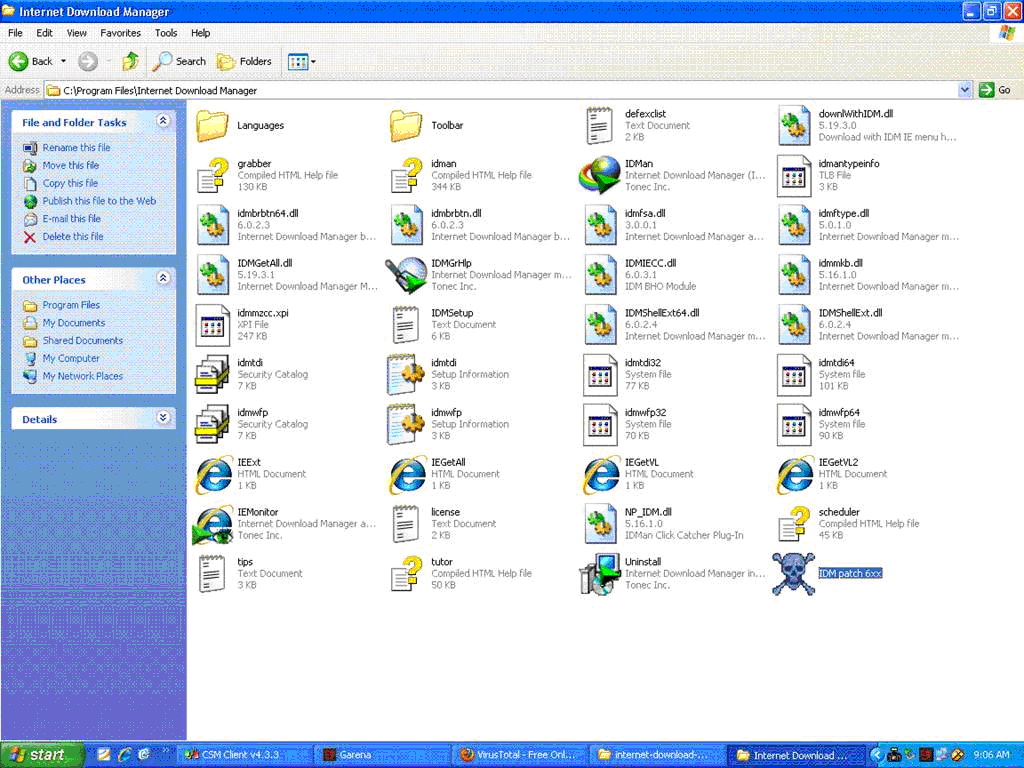This screenshot has width=1024, height=768.
Task: Select the Toolbar folder icon
Action: click(x=406, y=125)
